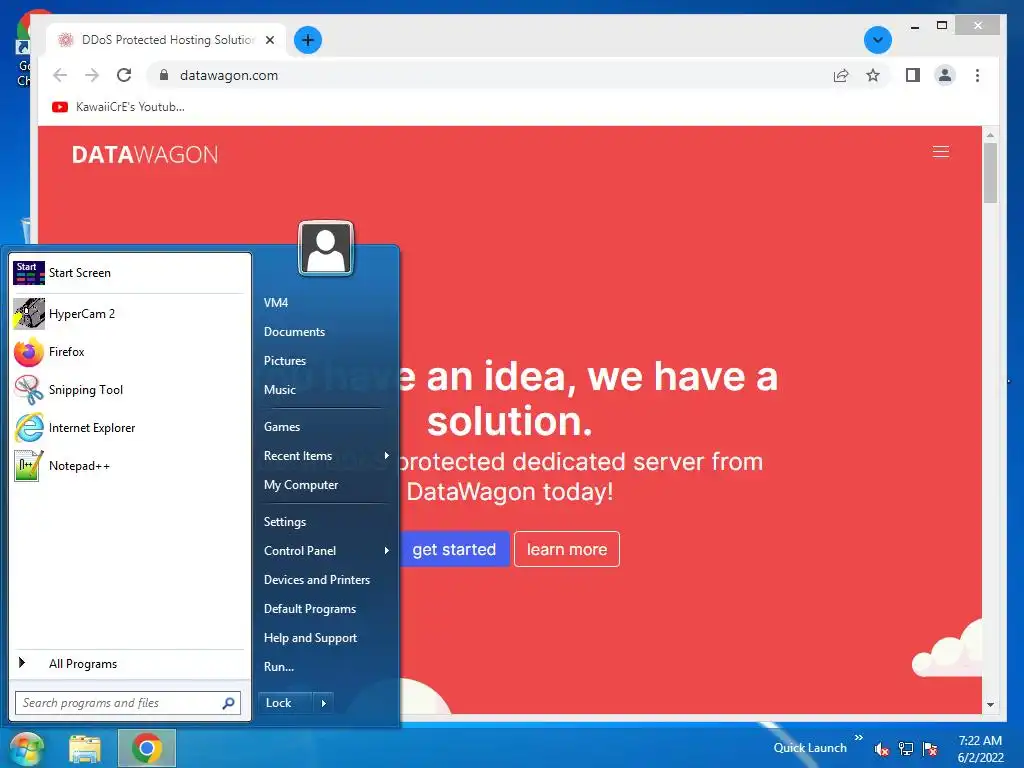This screenshot has height=768, width=1024.
Task: Toggle Chrome side panel
Action: point(913,76)
